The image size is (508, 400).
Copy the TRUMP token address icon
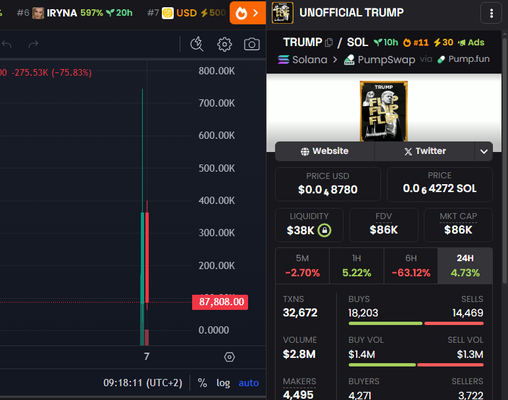(x=329, y=42)
